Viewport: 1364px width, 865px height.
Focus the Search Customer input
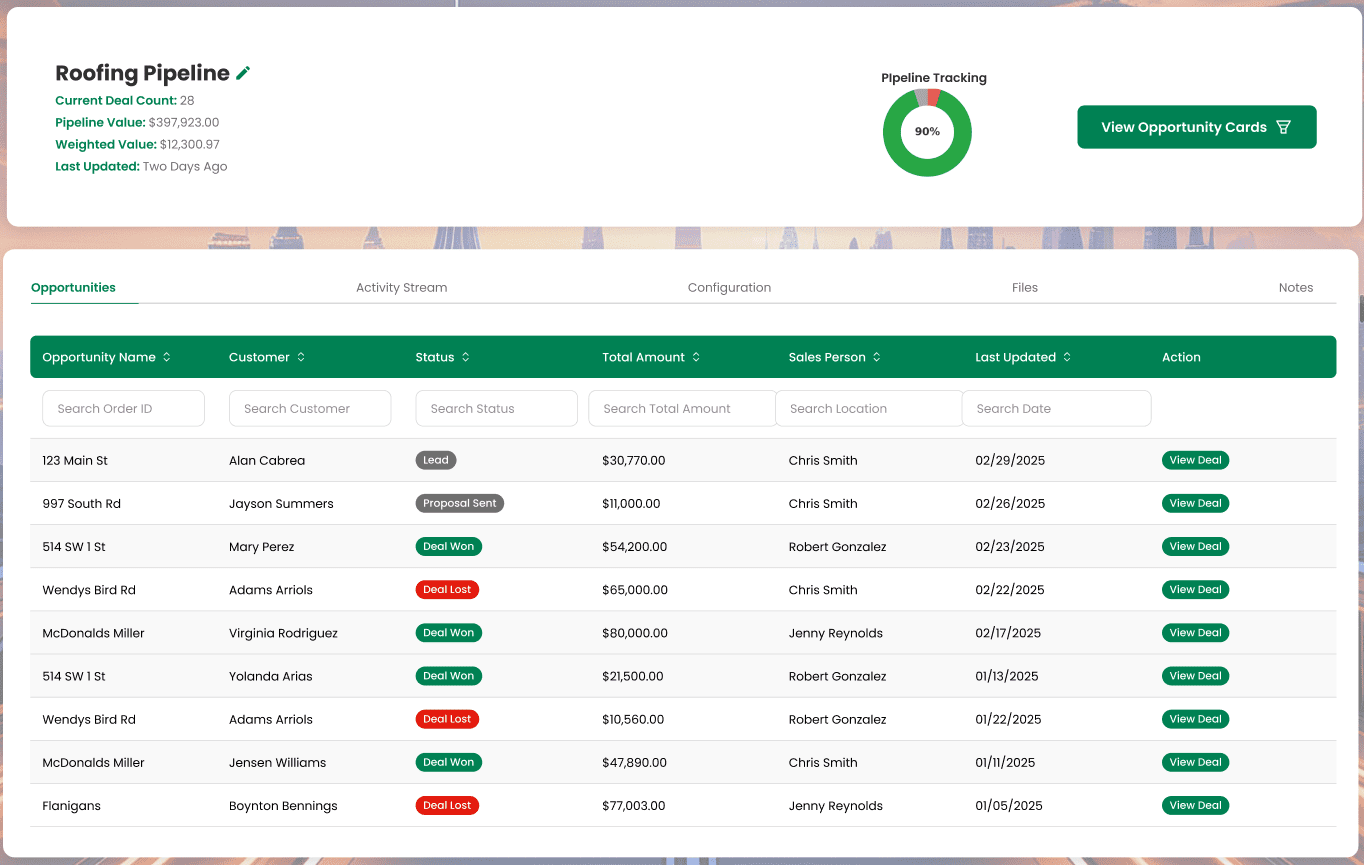(x=310, y=409)
